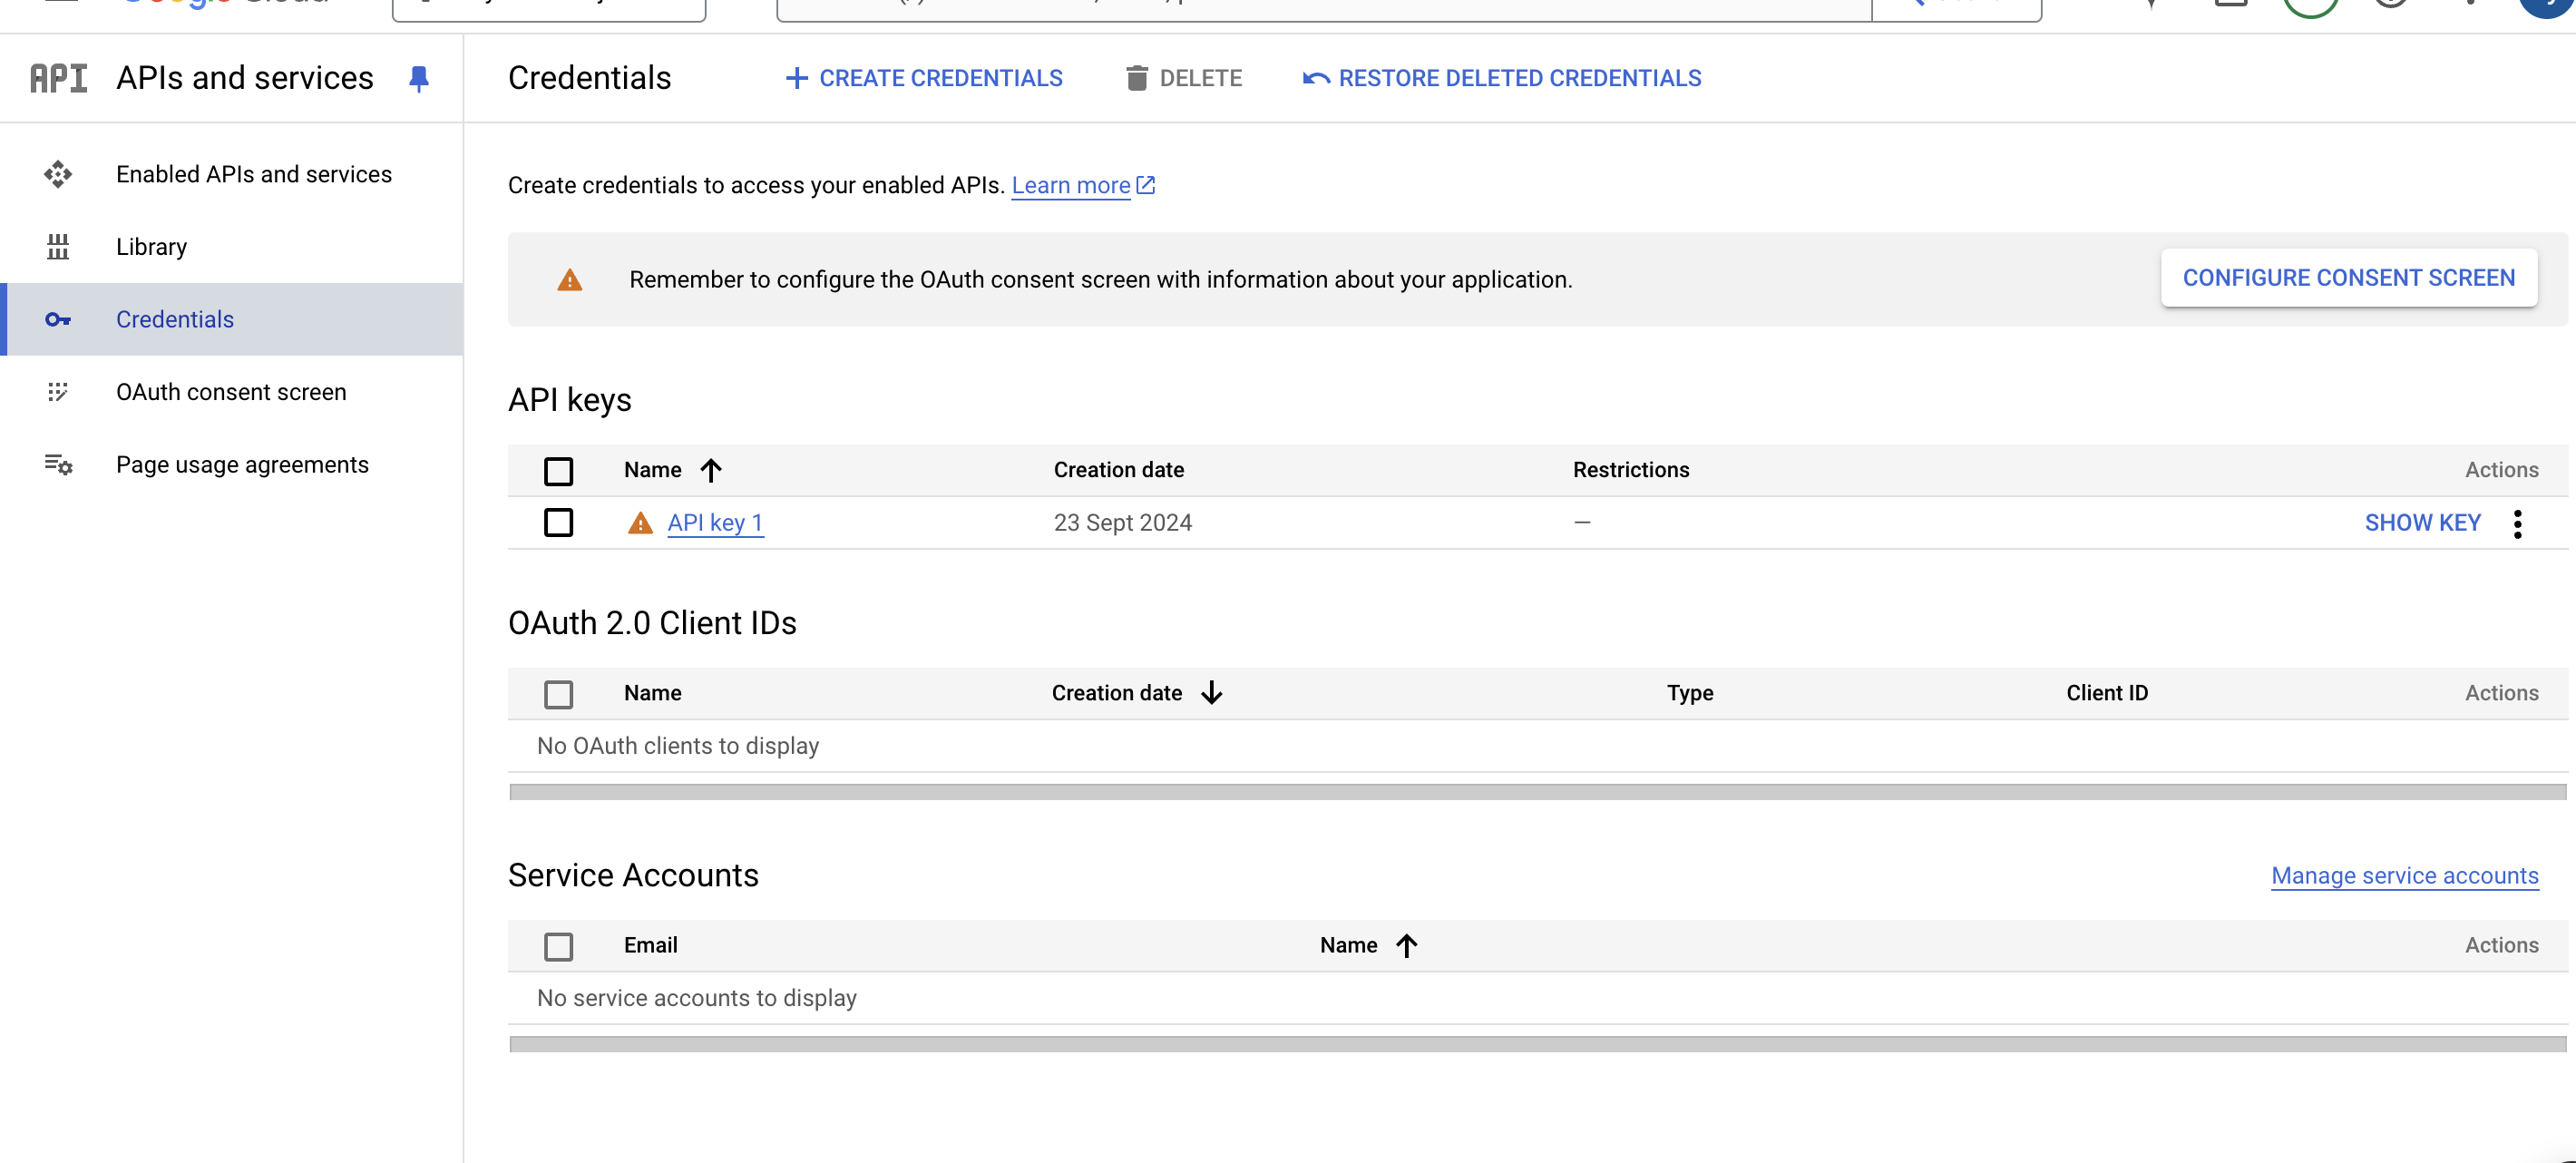Click the Restrictions column header
This screenshot has height=1163, width=2576.
(x=1631, y=470)
